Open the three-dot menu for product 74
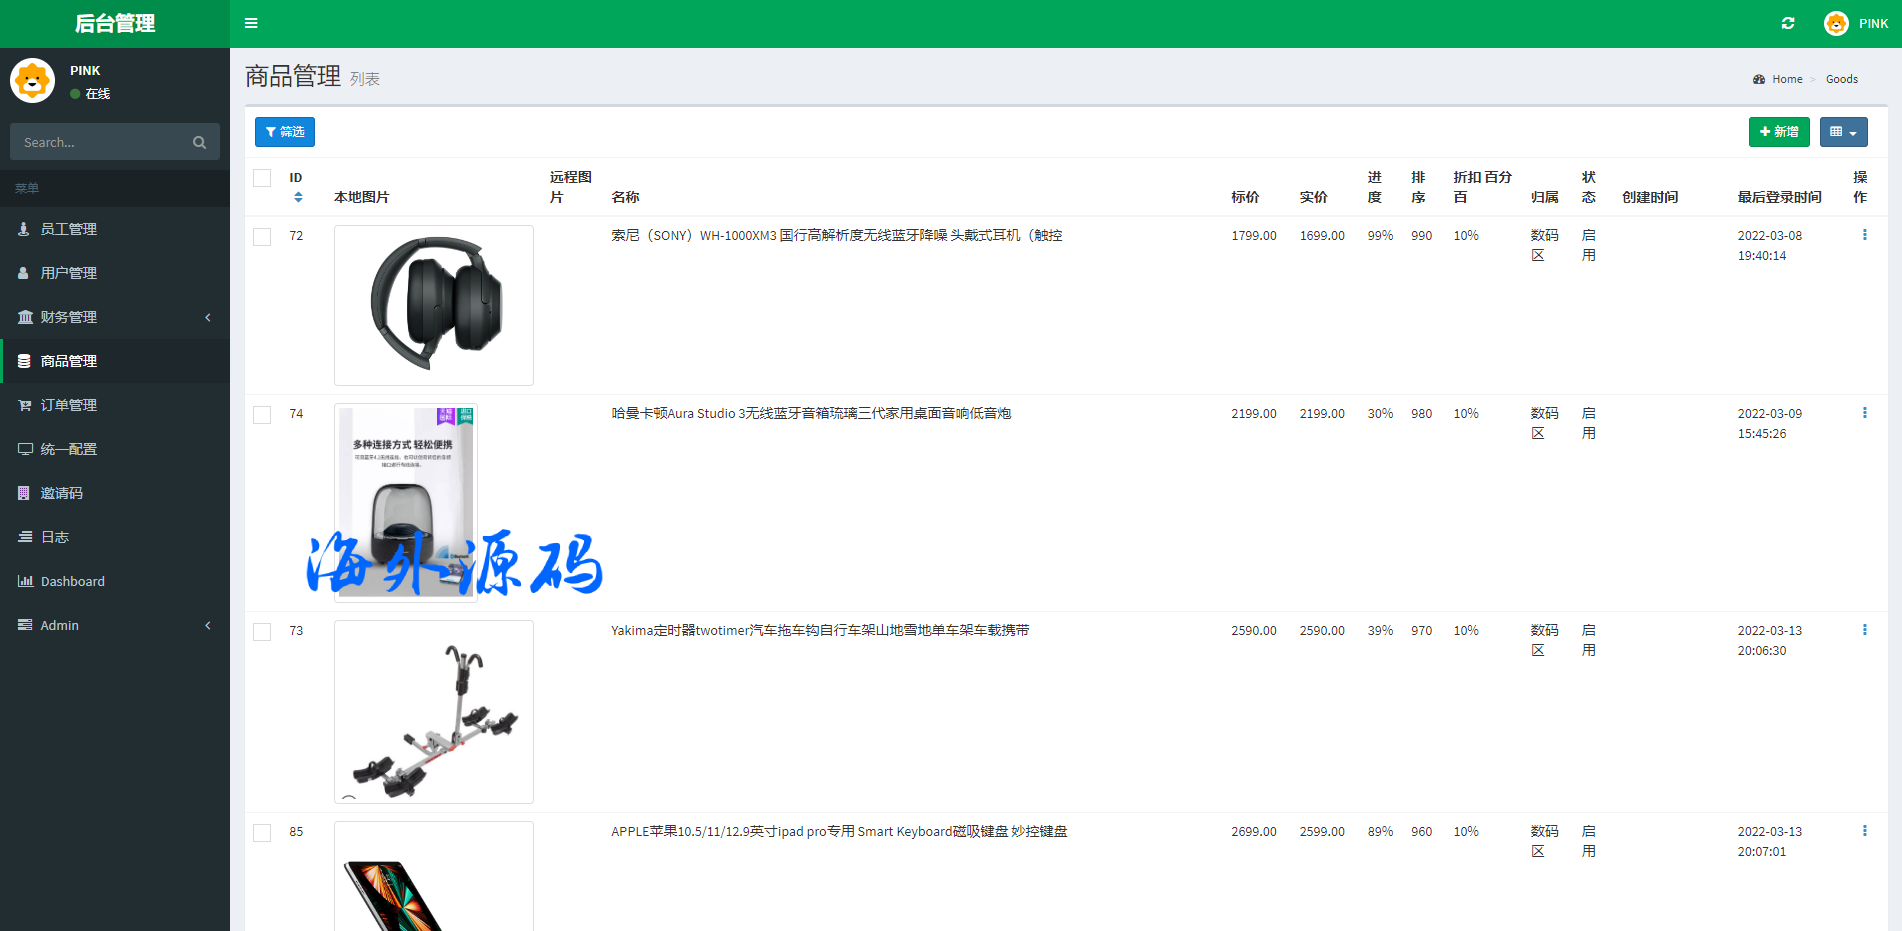The height and width of the screenshot is (931, 1902). pyautogui.click(x=1864, y=413)
